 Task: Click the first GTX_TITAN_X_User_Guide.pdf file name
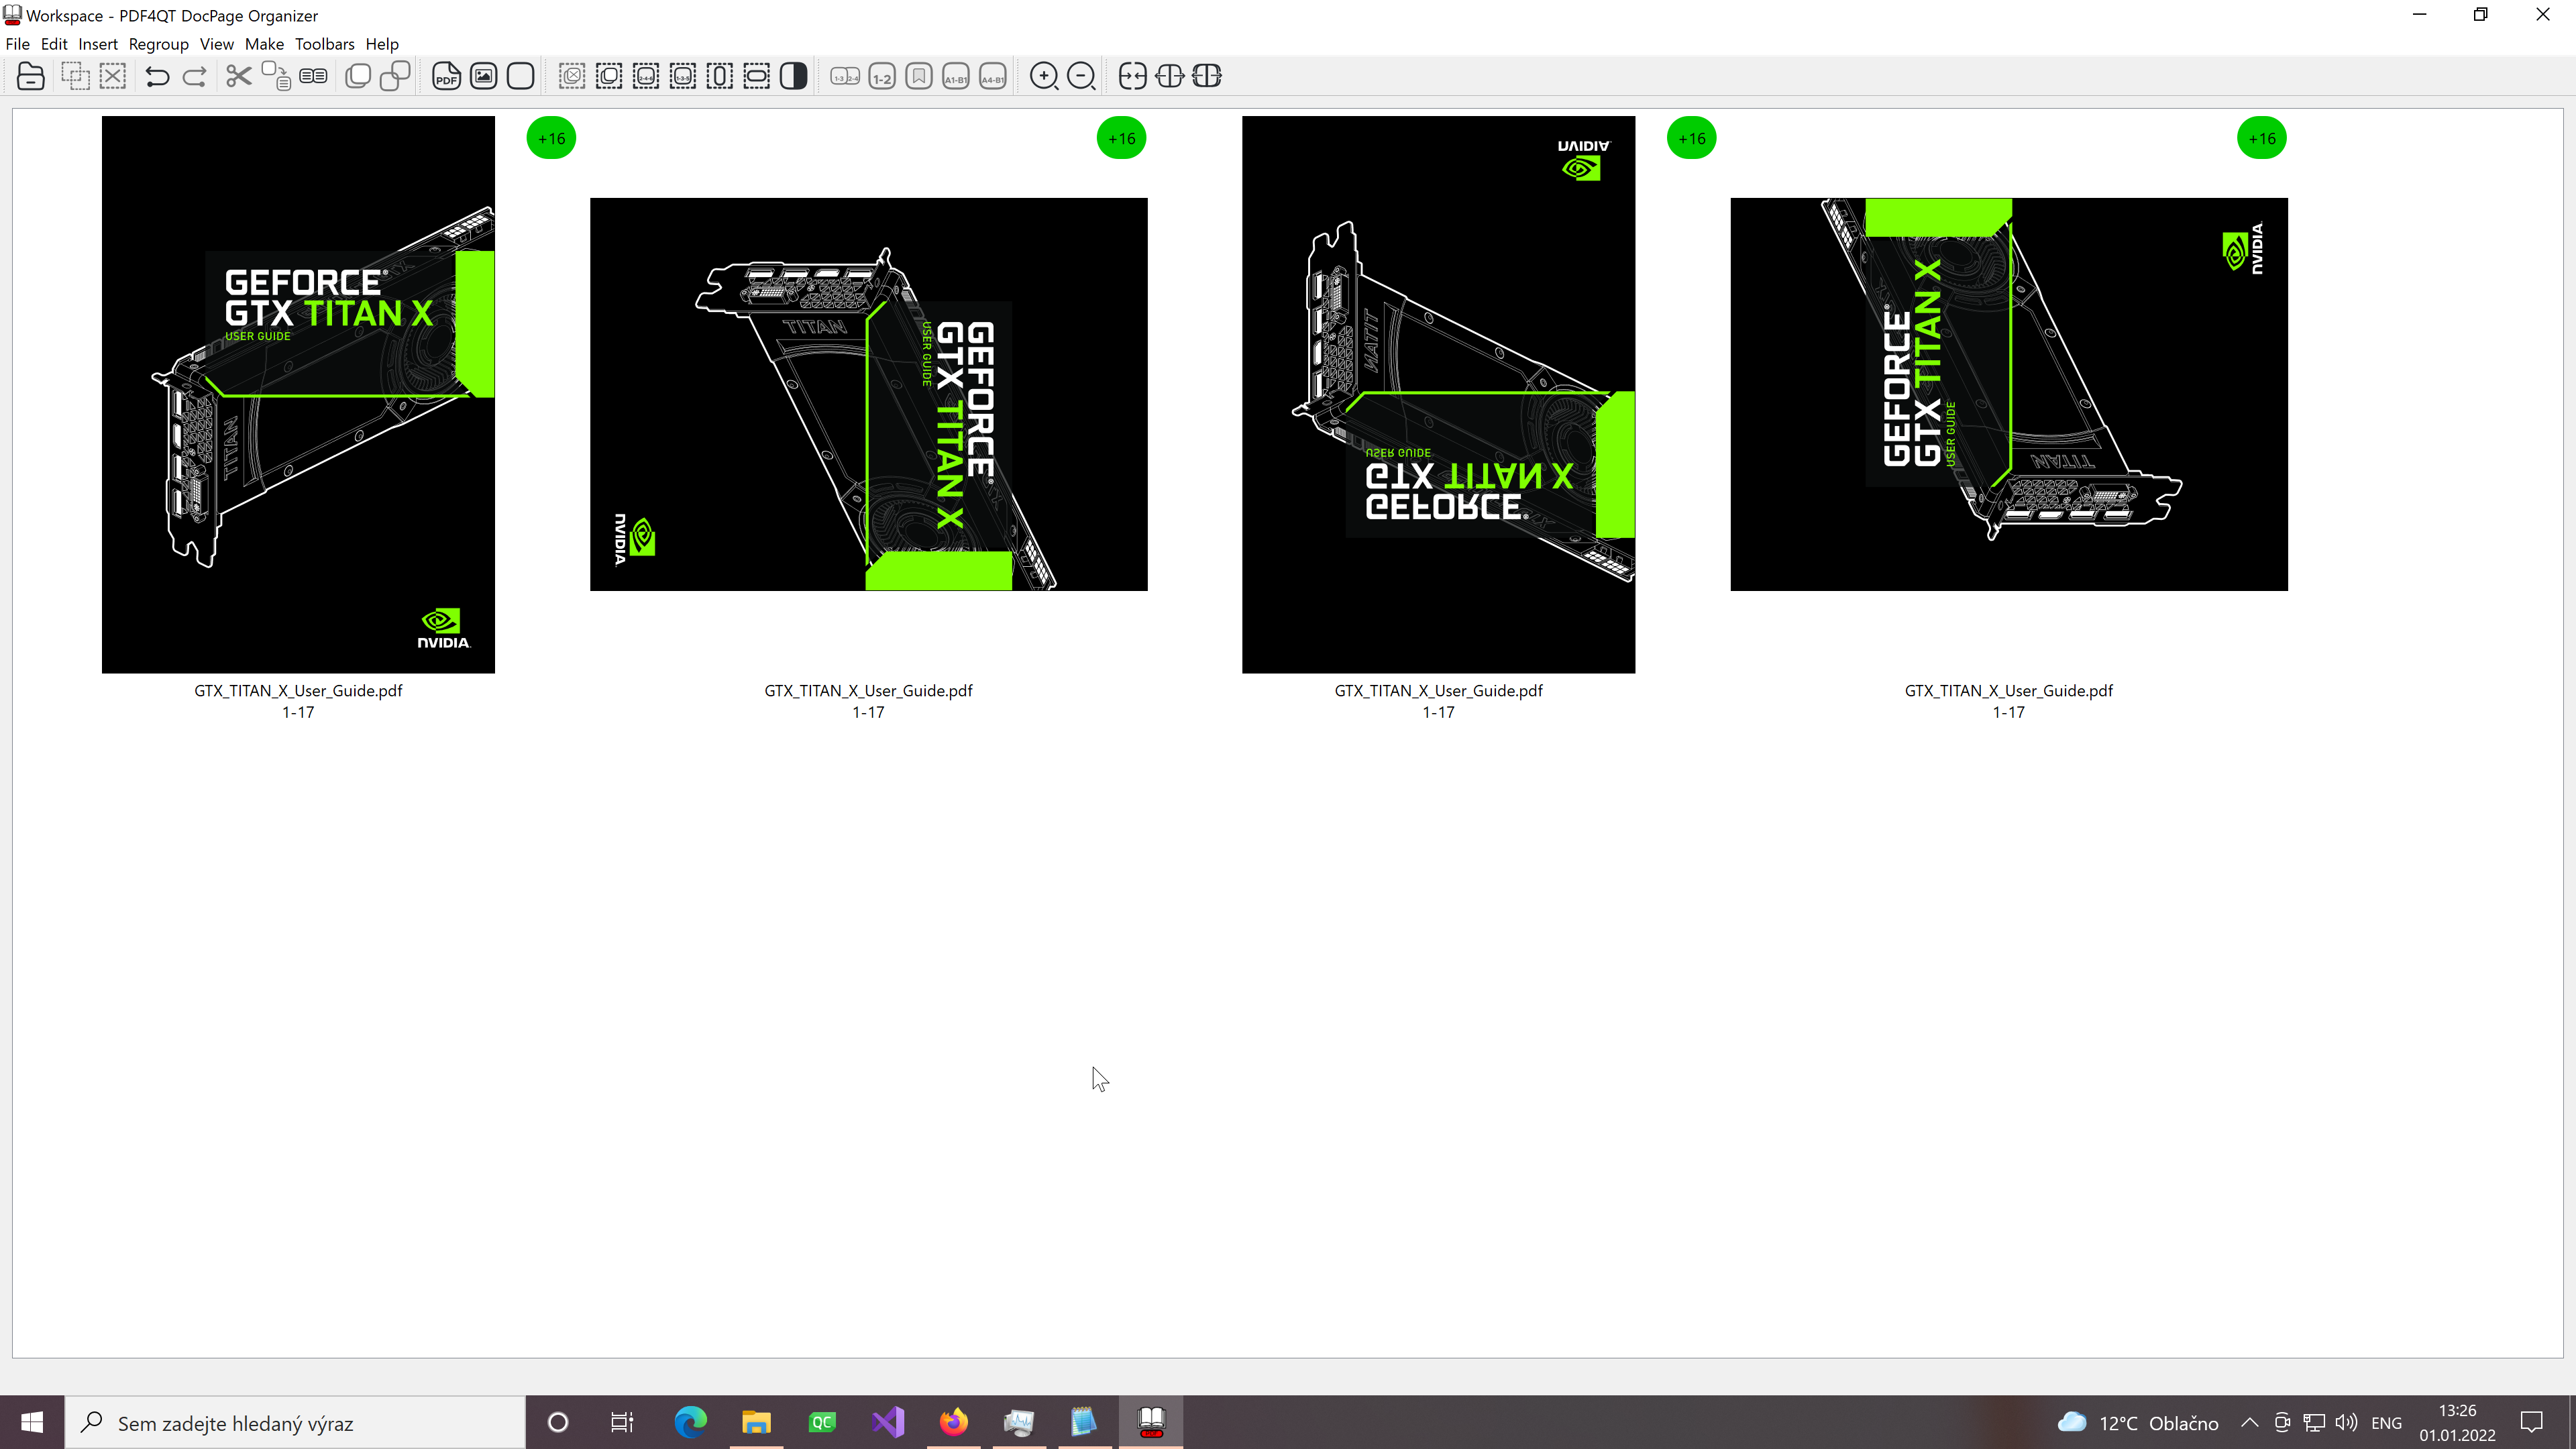[x=298, y=690]
